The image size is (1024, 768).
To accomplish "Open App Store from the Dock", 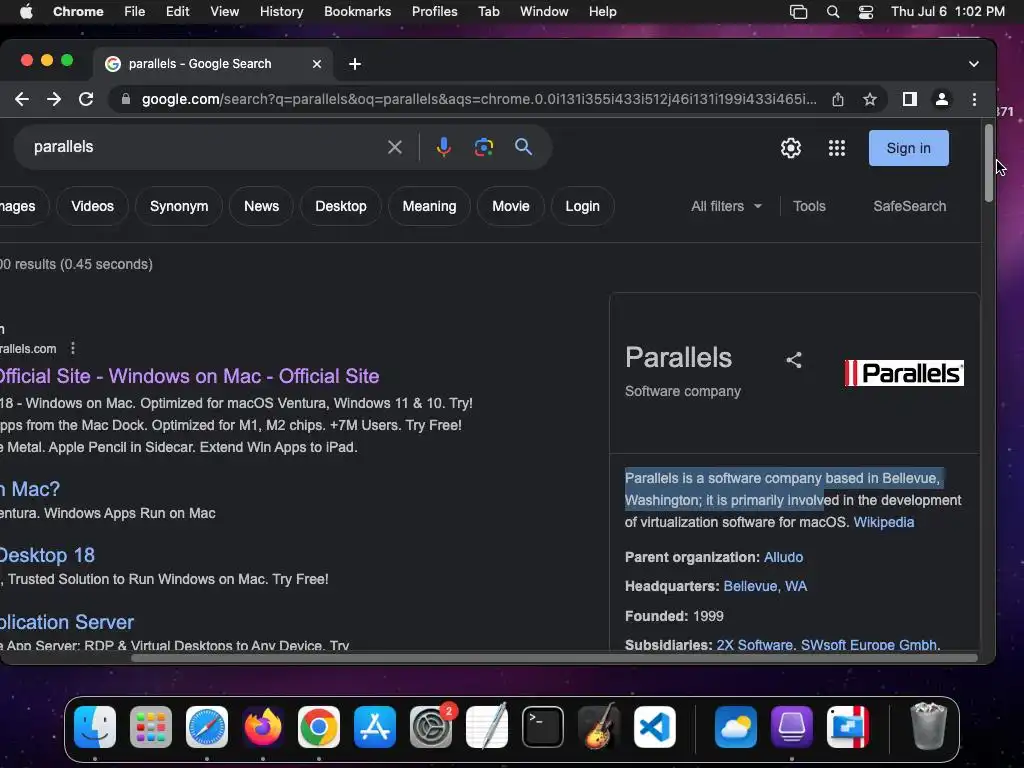I will click(x=375, y=727).
